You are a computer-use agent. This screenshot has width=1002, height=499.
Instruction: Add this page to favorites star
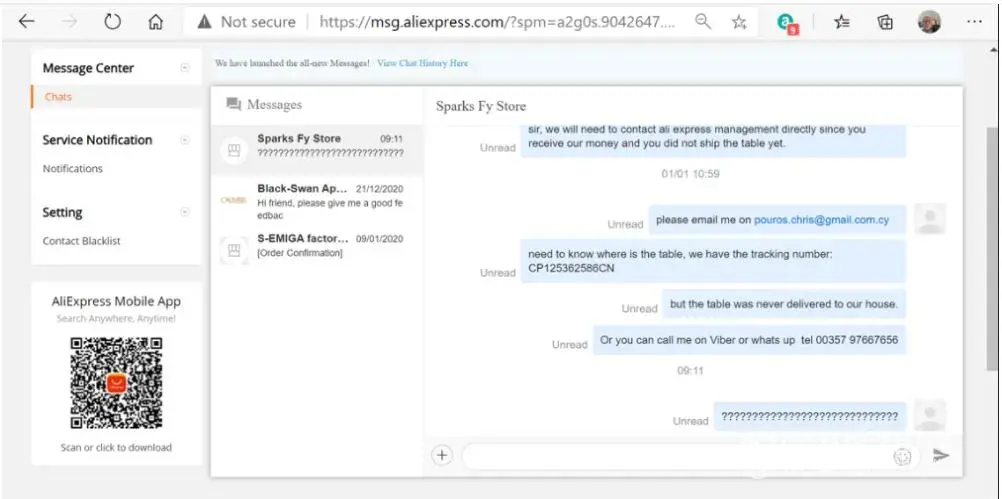739,22
